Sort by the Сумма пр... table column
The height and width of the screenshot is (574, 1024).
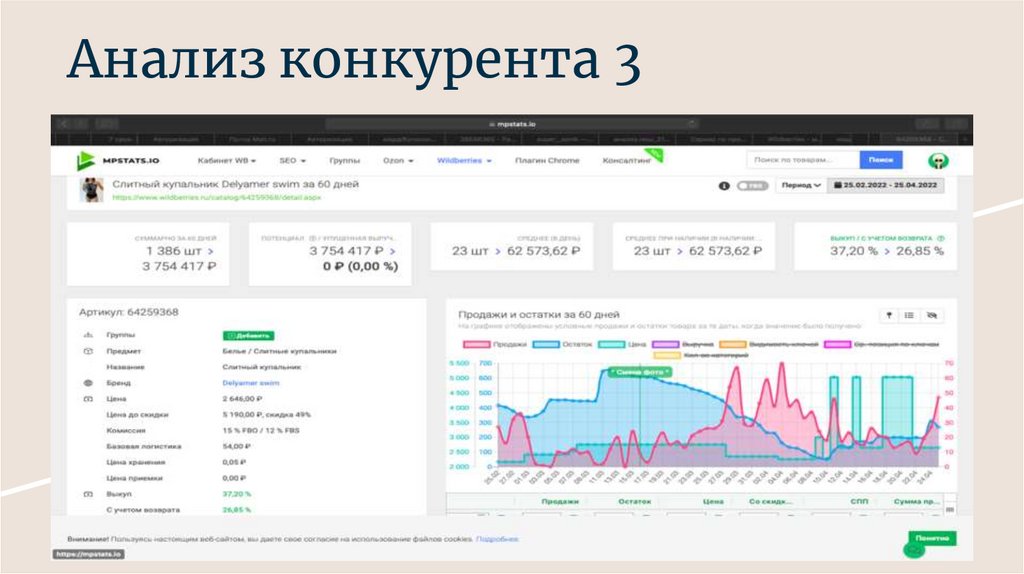click(x=917, y=502)
